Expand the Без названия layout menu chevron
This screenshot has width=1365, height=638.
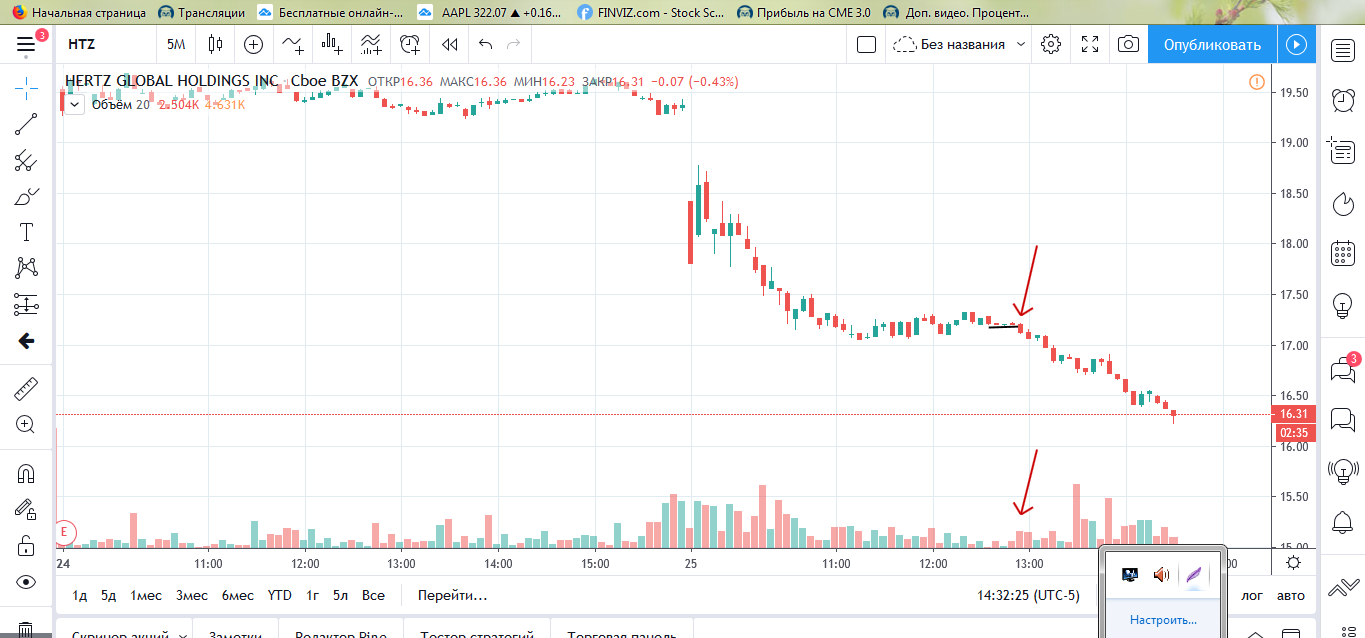click(x=1021, y=44)
